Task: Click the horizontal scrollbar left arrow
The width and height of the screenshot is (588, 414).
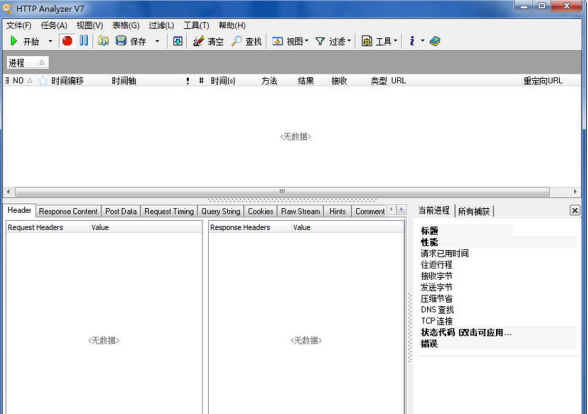Action: [x=8, y=192]
